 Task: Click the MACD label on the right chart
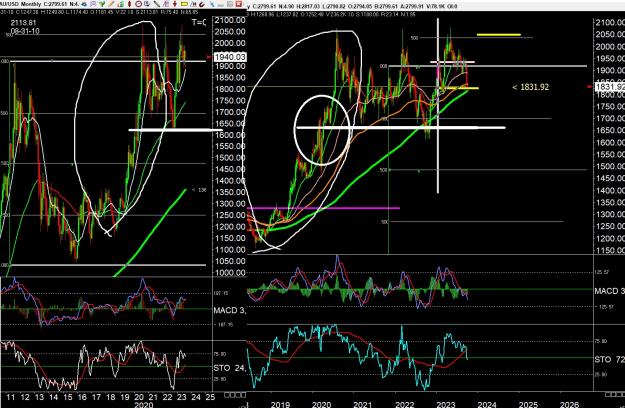pos(609,291)
